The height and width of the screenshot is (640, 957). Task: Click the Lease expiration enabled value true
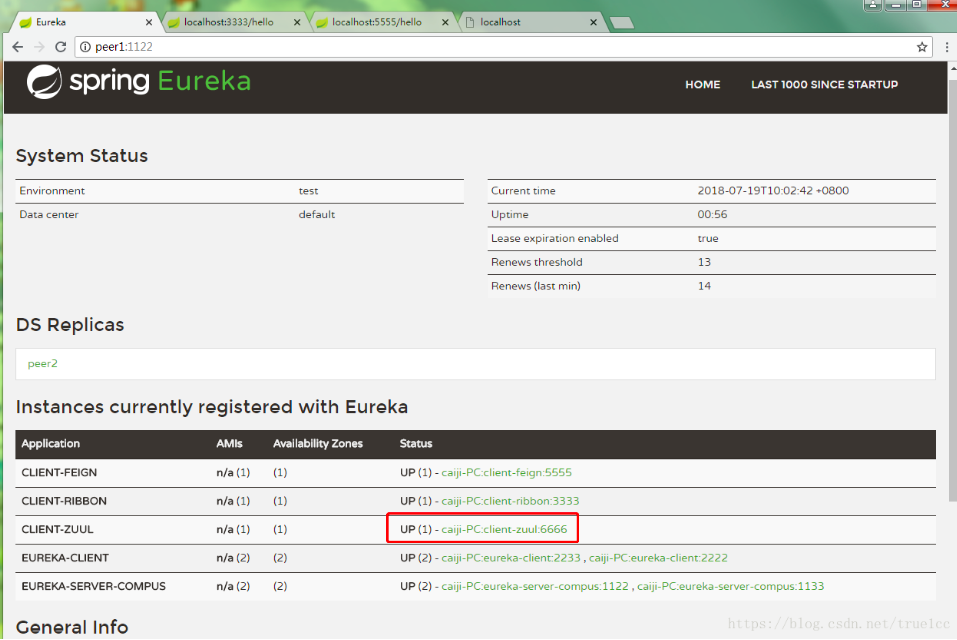(708, 238)
